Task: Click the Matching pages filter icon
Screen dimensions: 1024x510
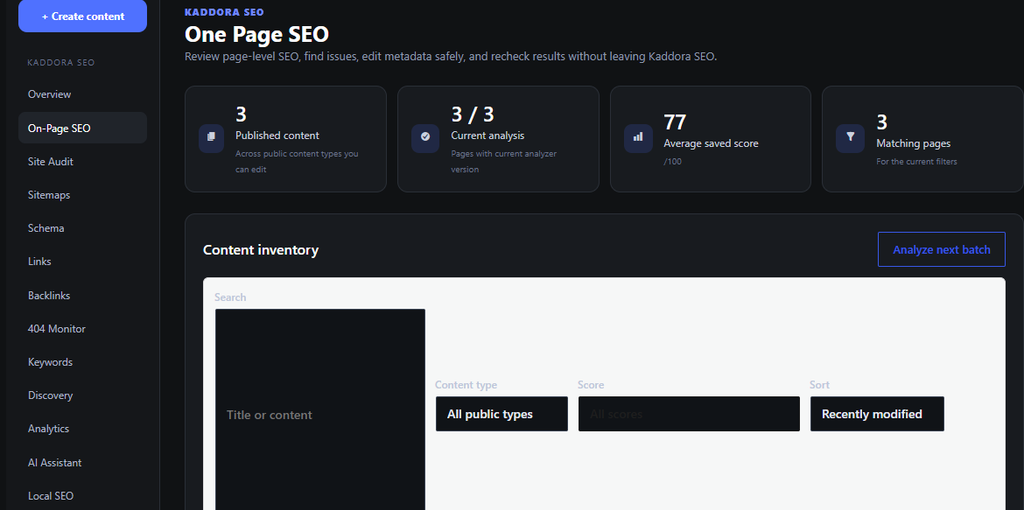Action: 850,138
